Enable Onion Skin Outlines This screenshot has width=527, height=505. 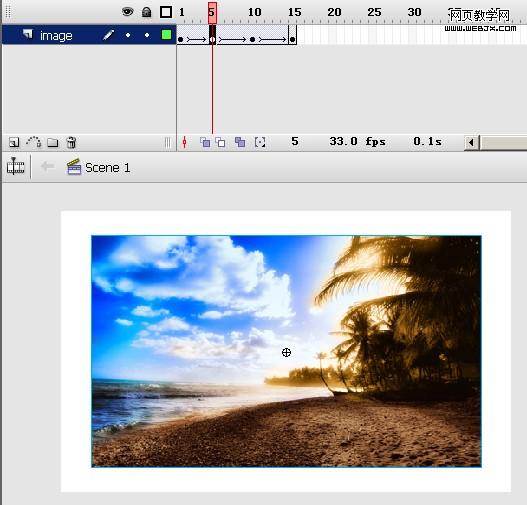click(220, 142)
